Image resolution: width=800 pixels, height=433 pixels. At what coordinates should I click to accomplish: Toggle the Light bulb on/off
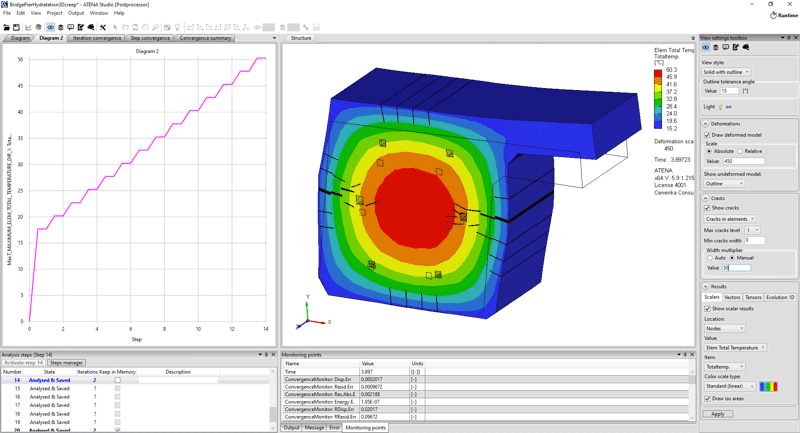[720, 107]
